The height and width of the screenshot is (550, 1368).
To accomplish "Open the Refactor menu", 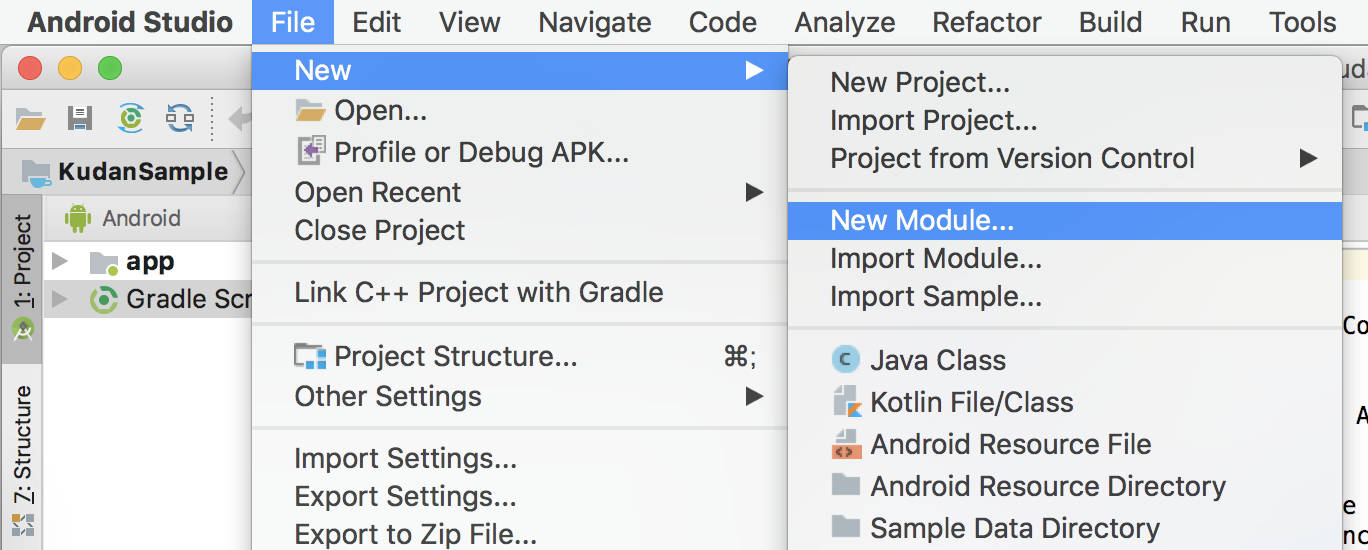I will click(987, 22).
